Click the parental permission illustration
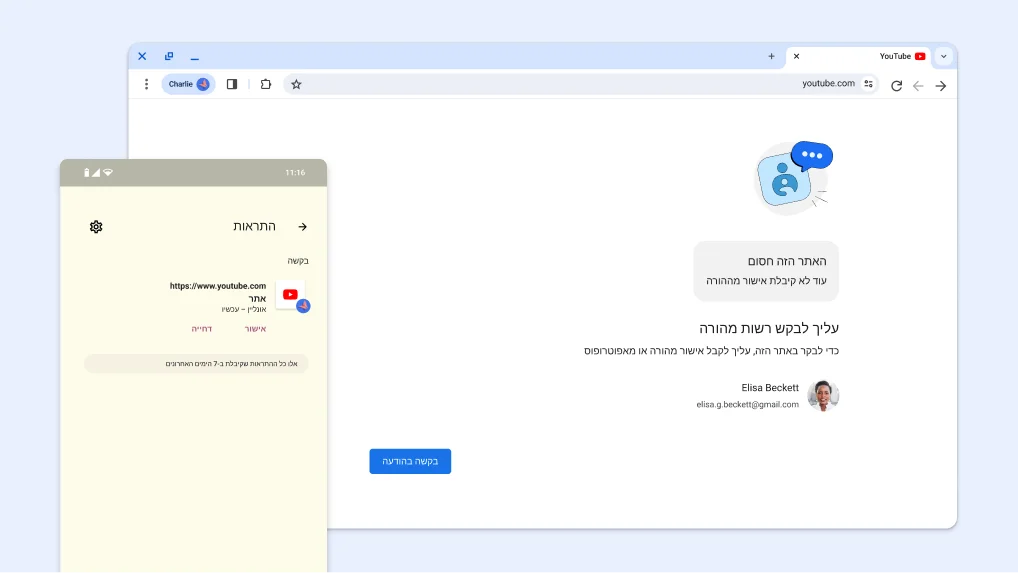1018x573 pixels. click(x=794, y=177)
